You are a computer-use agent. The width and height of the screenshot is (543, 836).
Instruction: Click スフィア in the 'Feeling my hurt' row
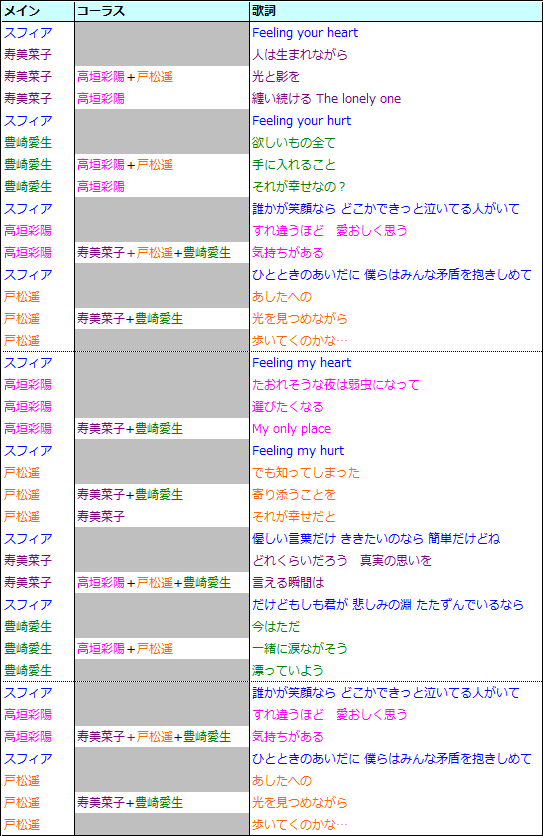(28, 451)
